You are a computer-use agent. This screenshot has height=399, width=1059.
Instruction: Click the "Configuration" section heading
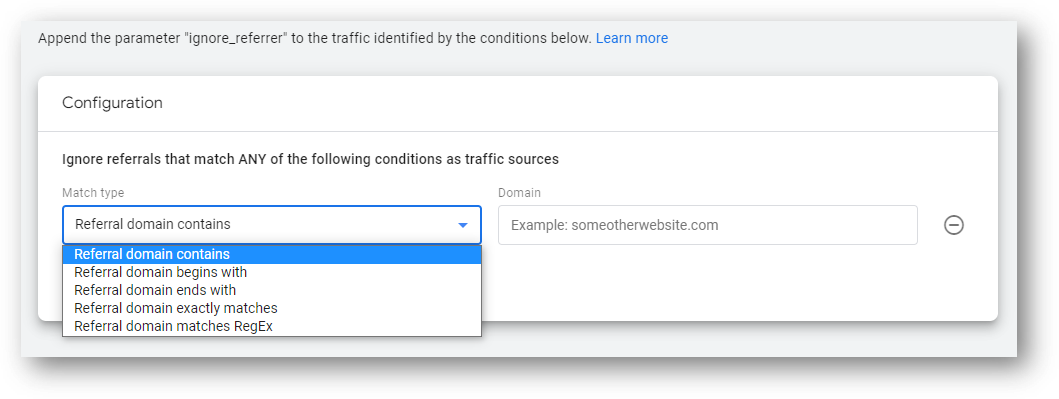(x=112, y=103)
